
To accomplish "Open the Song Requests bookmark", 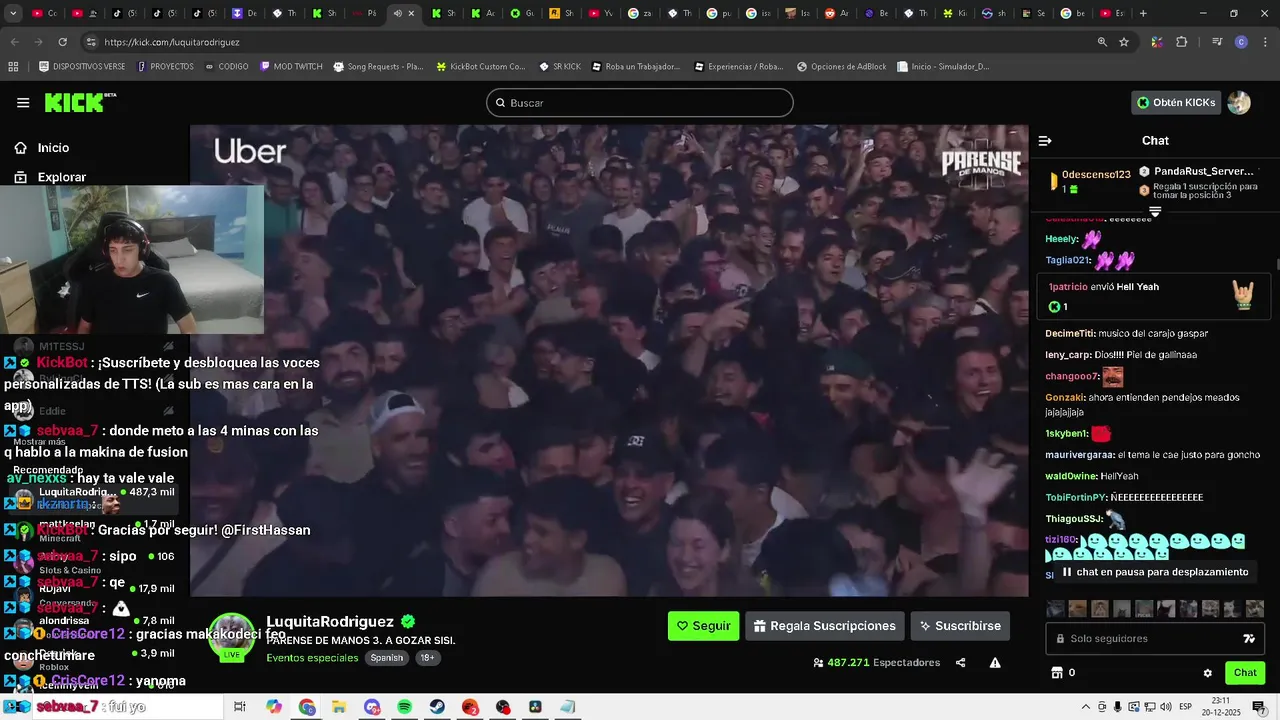I will pyautogui.click(x=378, y=67).
